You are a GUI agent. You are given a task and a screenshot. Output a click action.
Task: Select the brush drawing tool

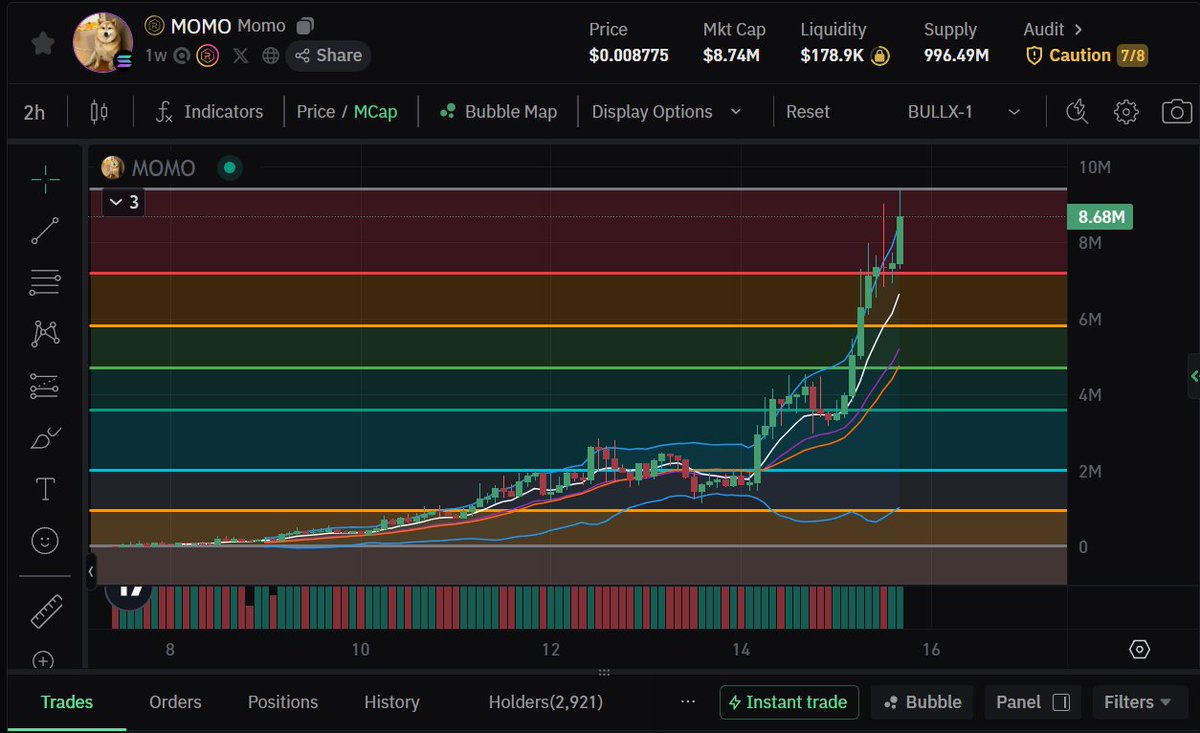[x=45, y=437]
